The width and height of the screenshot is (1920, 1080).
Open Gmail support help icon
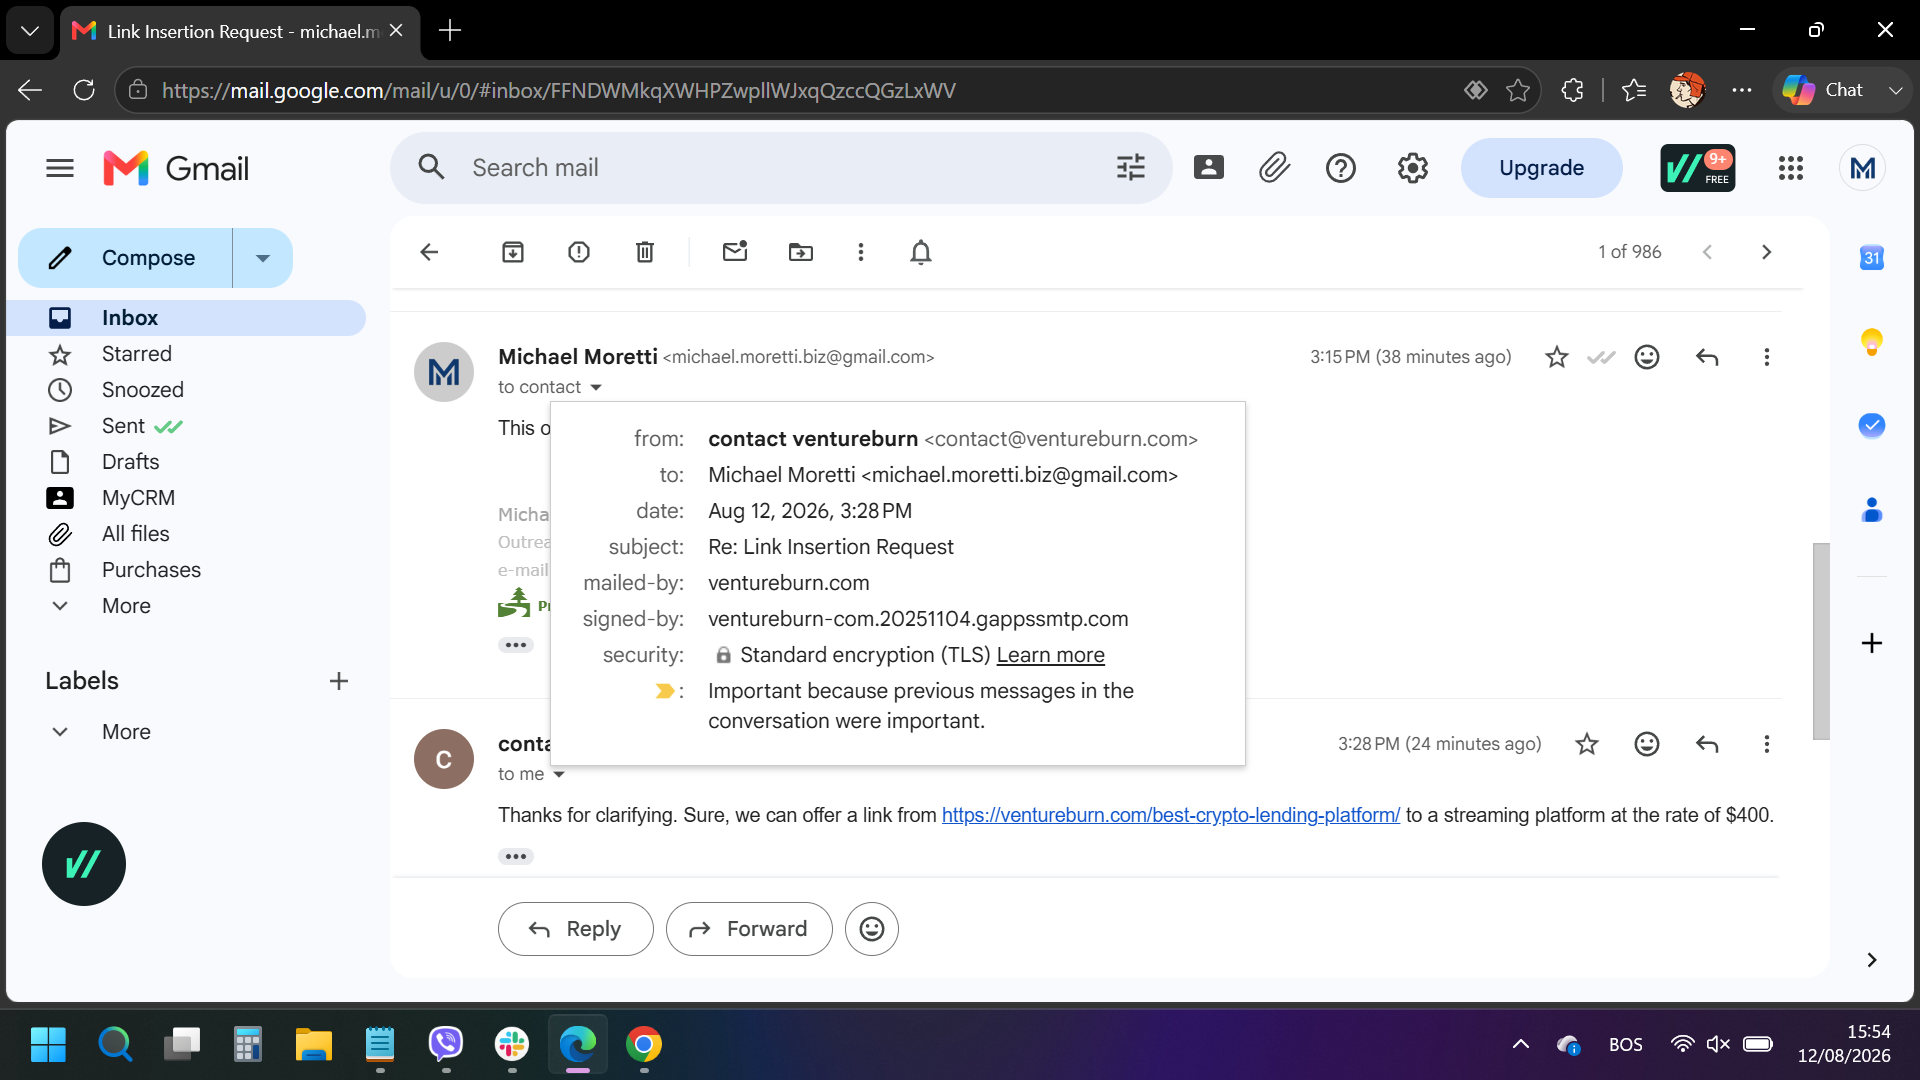(x=1341, y=168)
